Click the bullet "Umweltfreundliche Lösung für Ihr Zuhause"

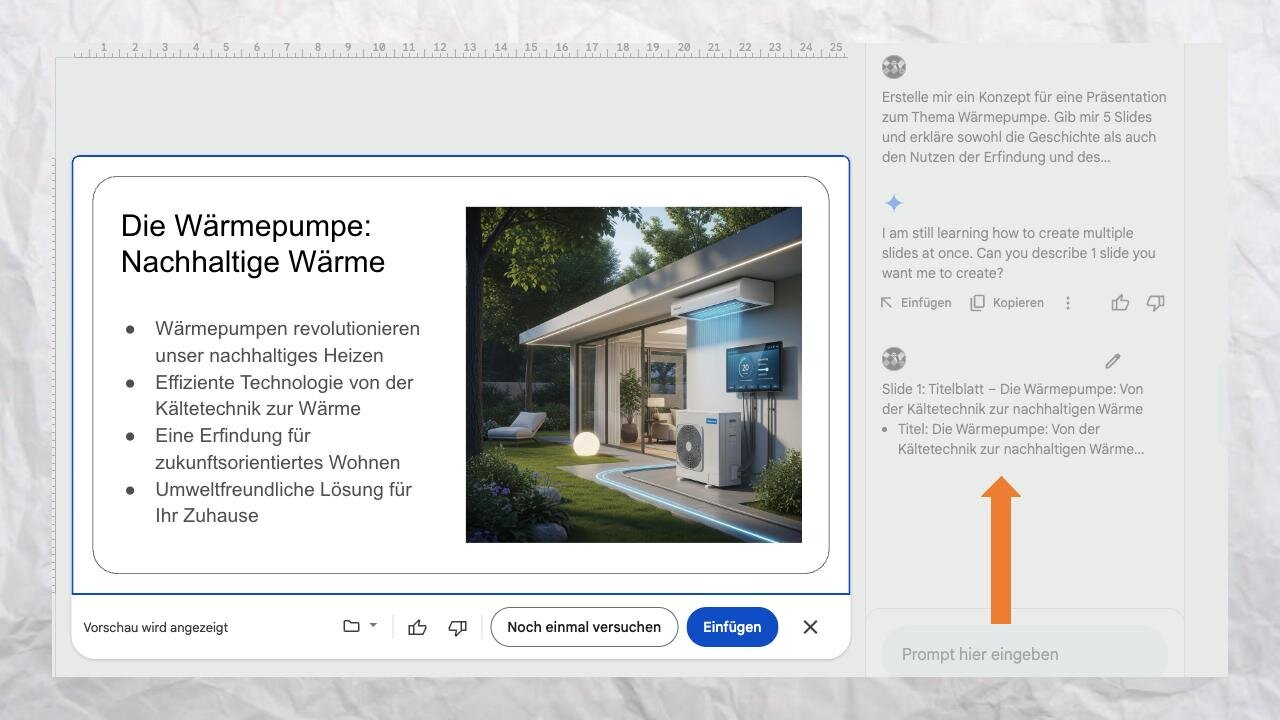(x=283, y=502)
